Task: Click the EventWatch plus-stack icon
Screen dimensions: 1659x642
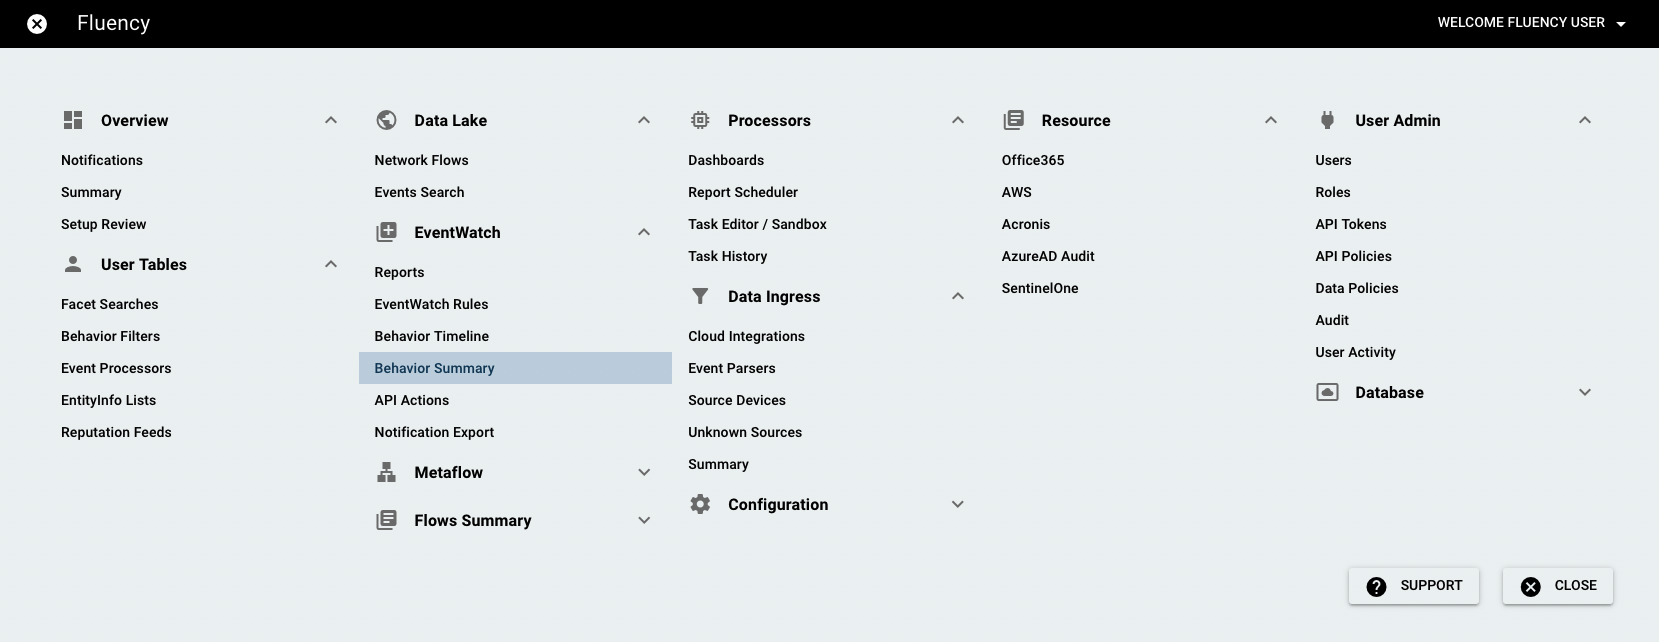Action: pyautogui.click(x=386, y=232)
